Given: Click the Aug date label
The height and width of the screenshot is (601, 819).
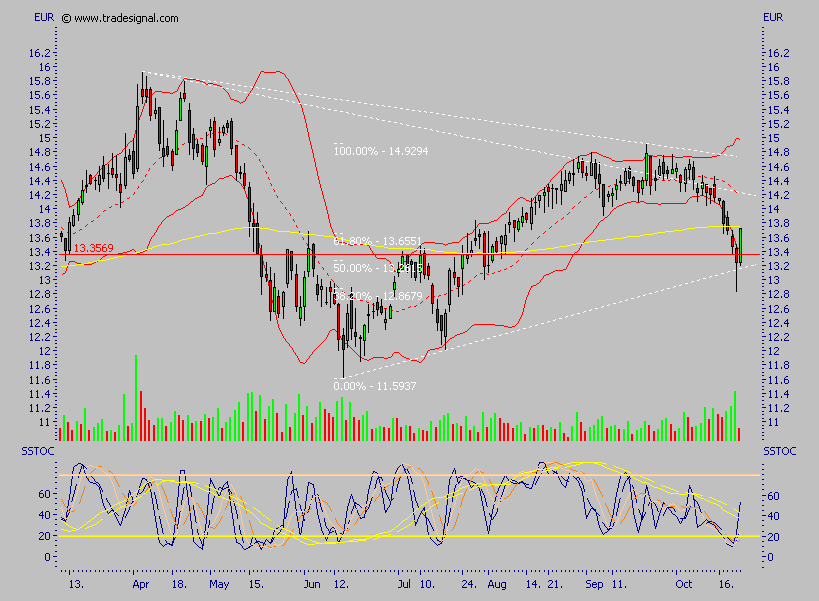Looking at the screenshot, I should point(497,584).
